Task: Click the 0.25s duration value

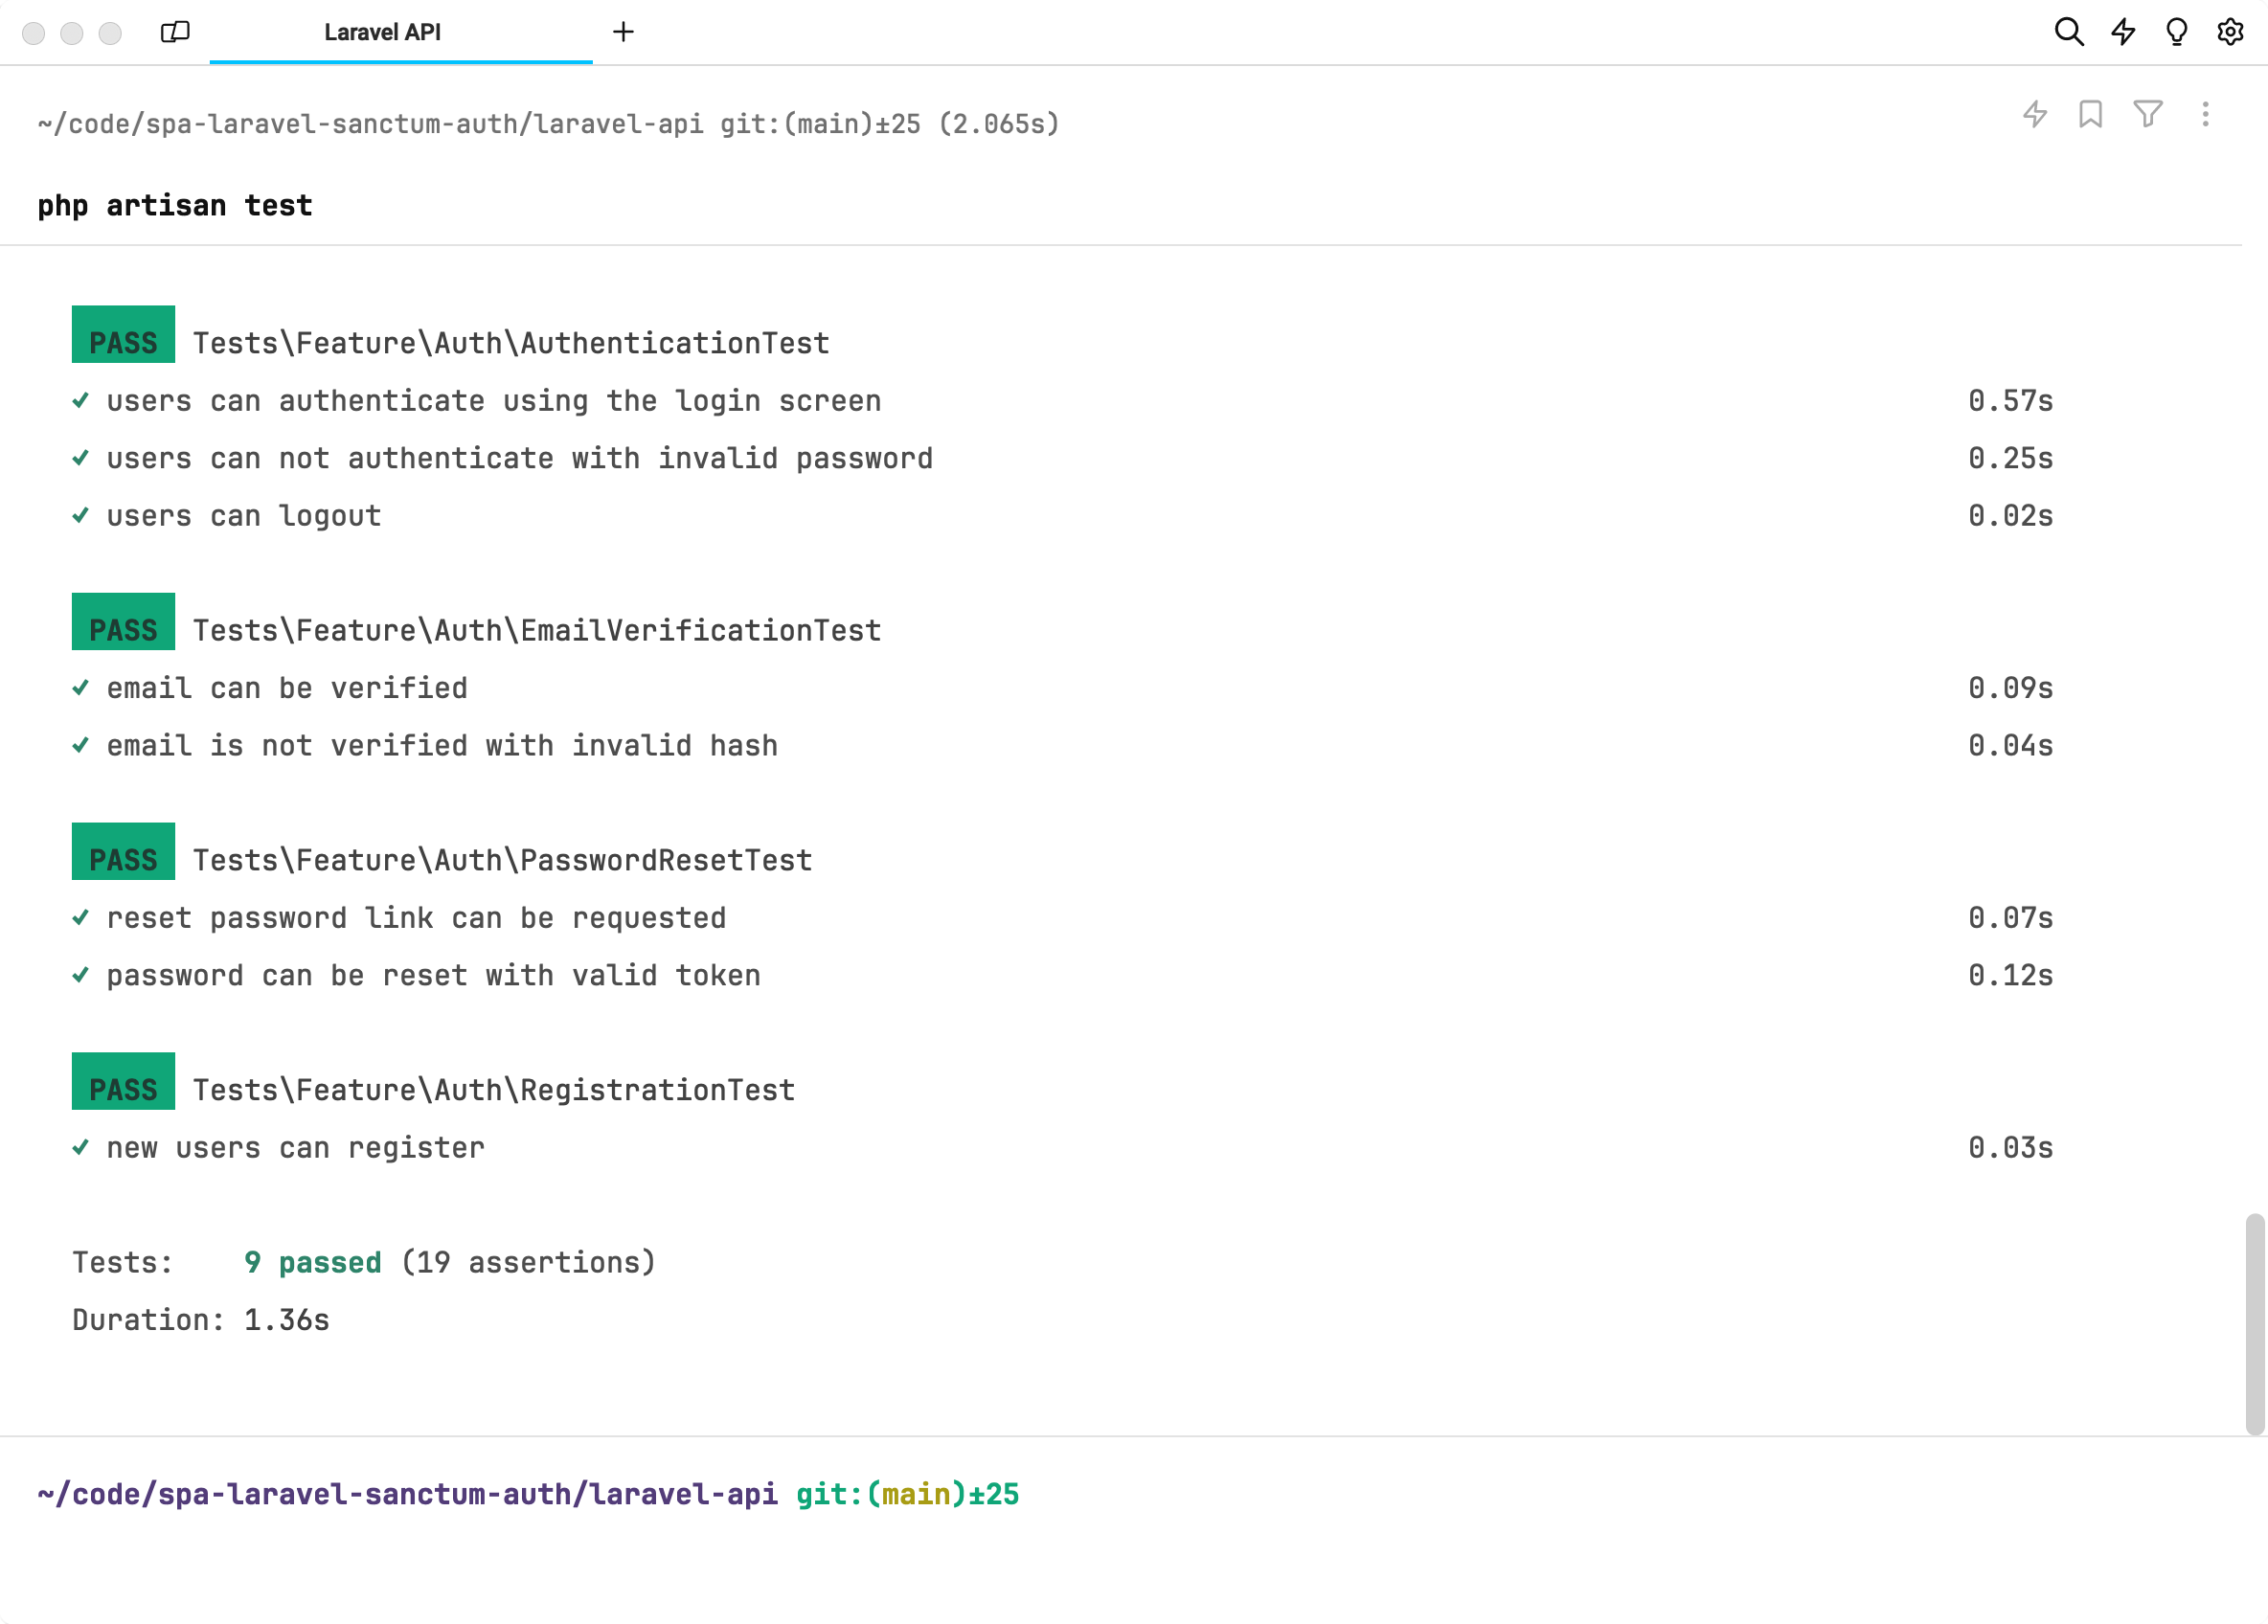Action: tap(2010, 459)
